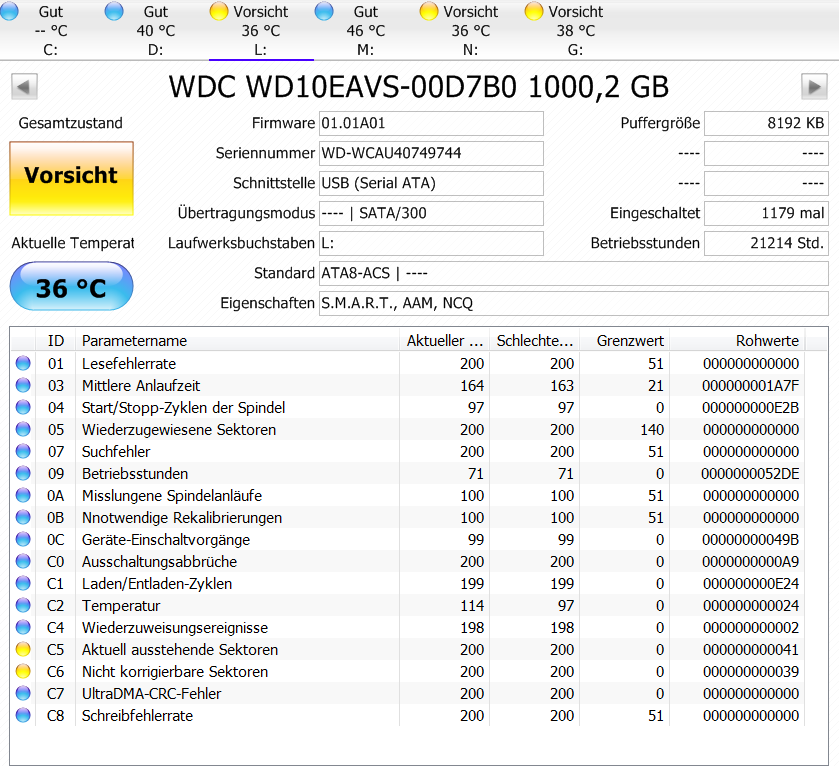839x766 pixels.
Task: Go to previous disk with left arrow
Action: pyautogui.click(x=24, y=87)
